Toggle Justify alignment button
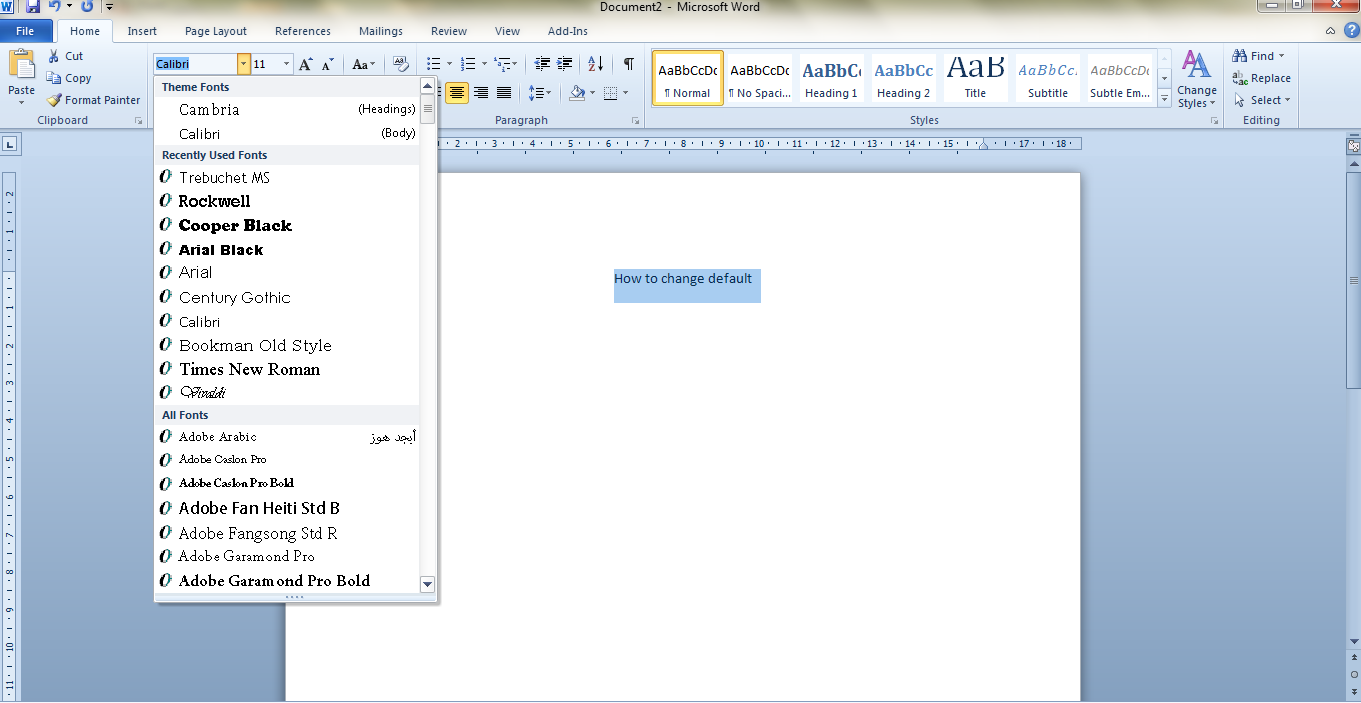Image resolution: width=1361 pixels, height=703 pixels. click(x=504, y=93)
